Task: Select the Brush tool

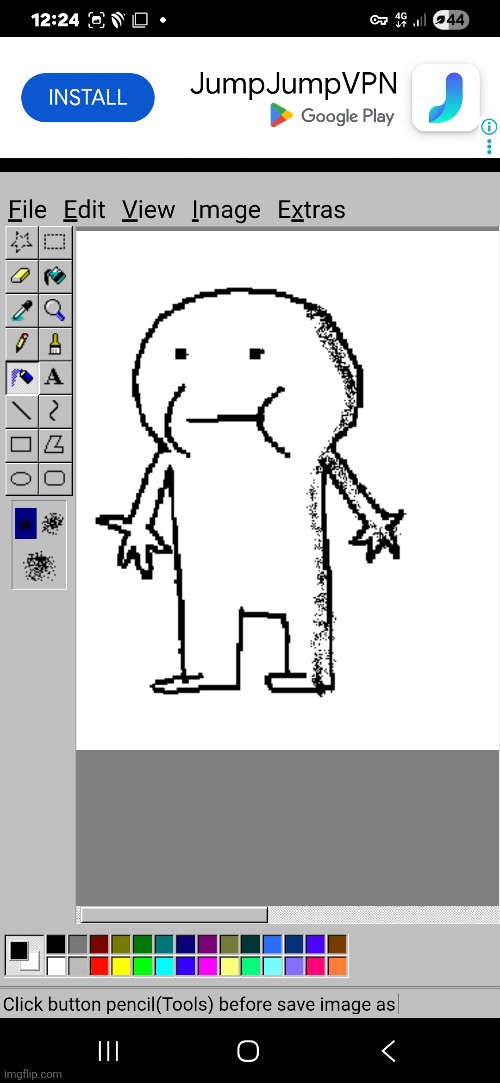Action: (x=55, y=343)
